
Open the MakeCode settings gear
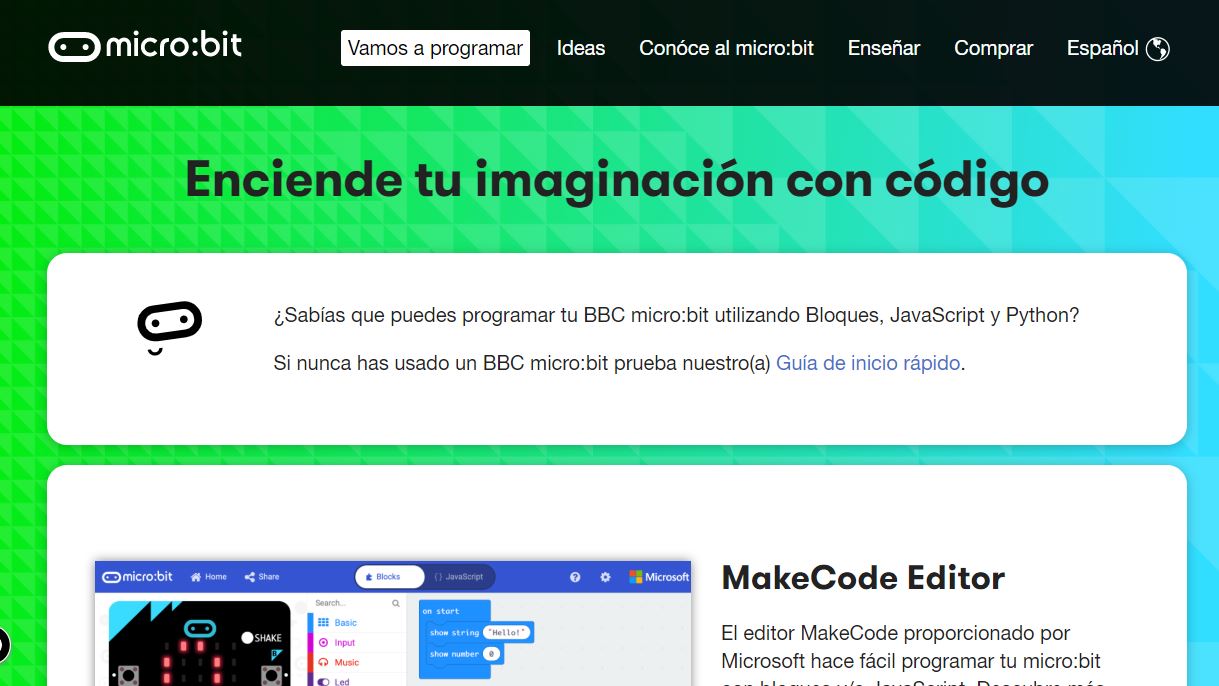click(x=604, y=576)
